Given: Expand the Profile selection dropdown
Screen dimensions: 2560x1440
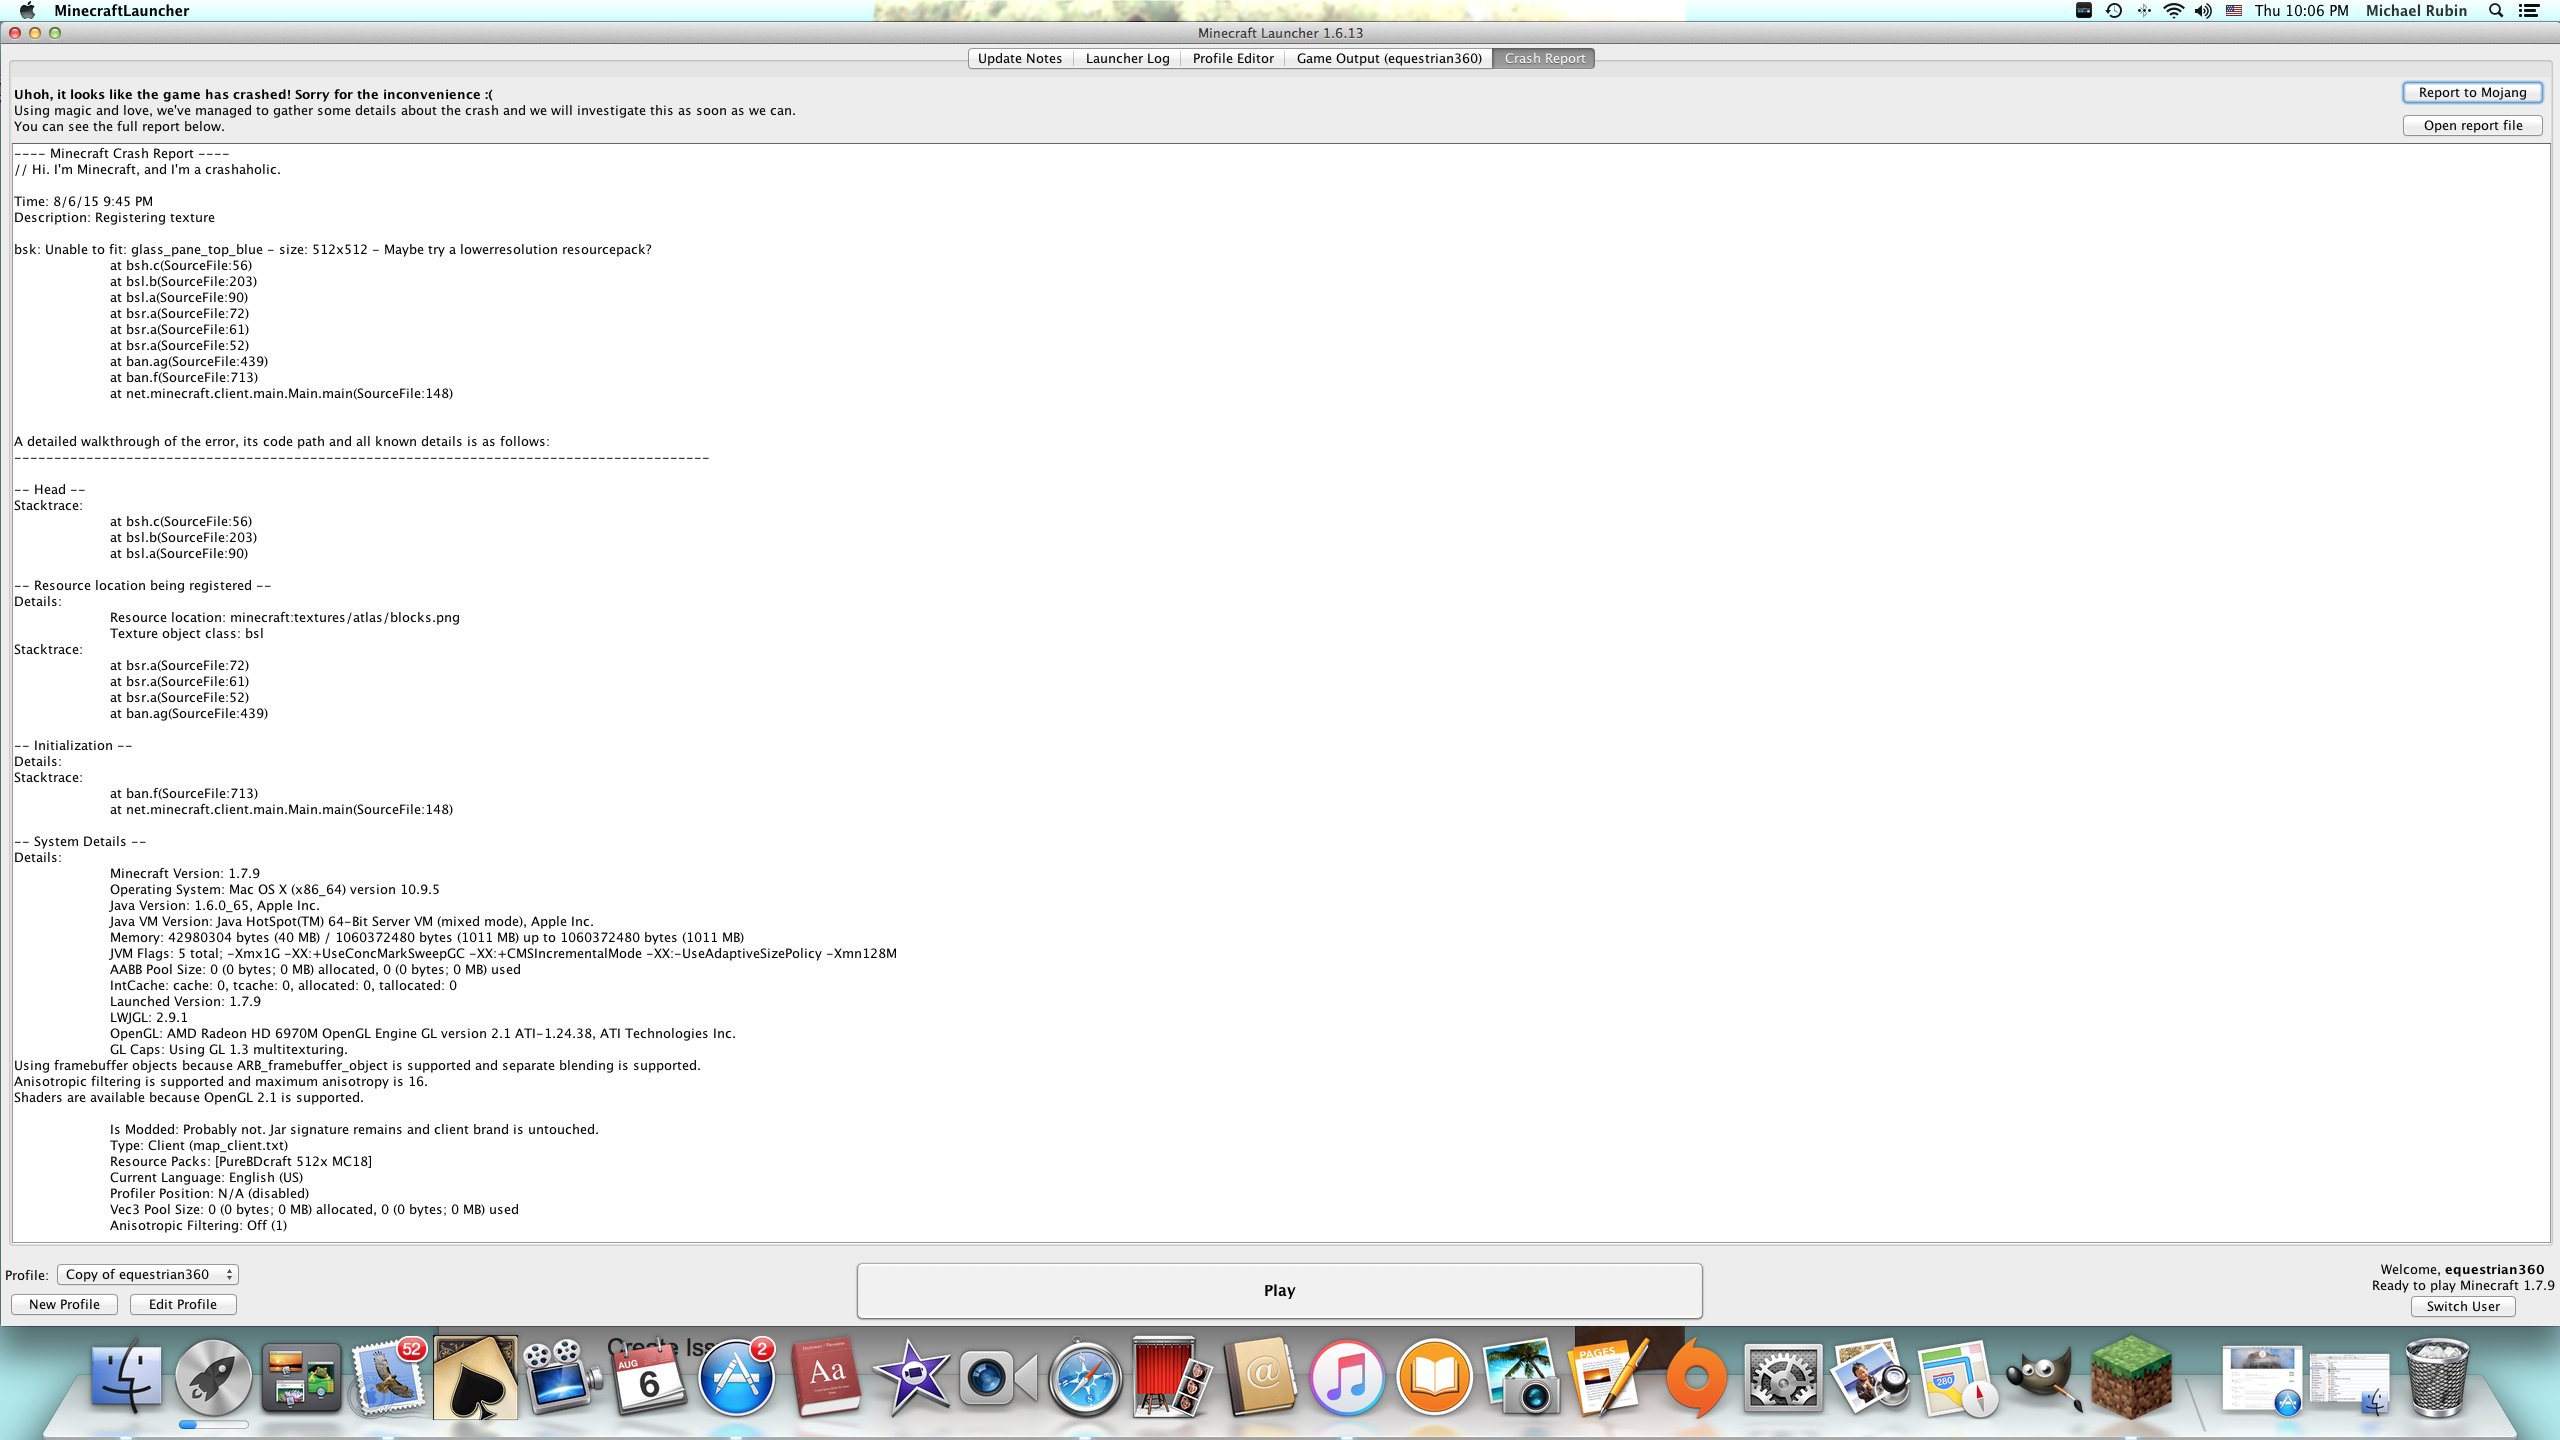Looking at the screenshot, I should pyautogui.click(x=148, y=1274).
